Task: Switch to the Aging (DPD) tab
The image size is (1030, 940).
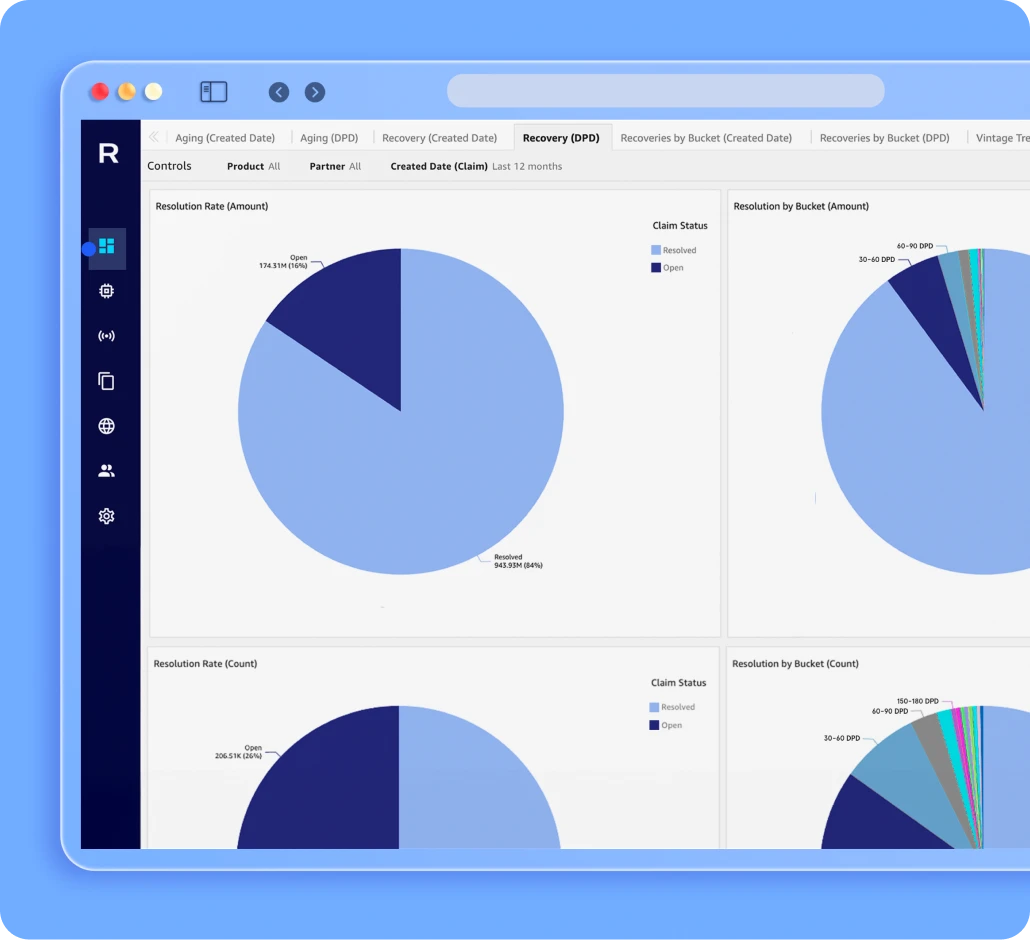Action: point(329,138)
